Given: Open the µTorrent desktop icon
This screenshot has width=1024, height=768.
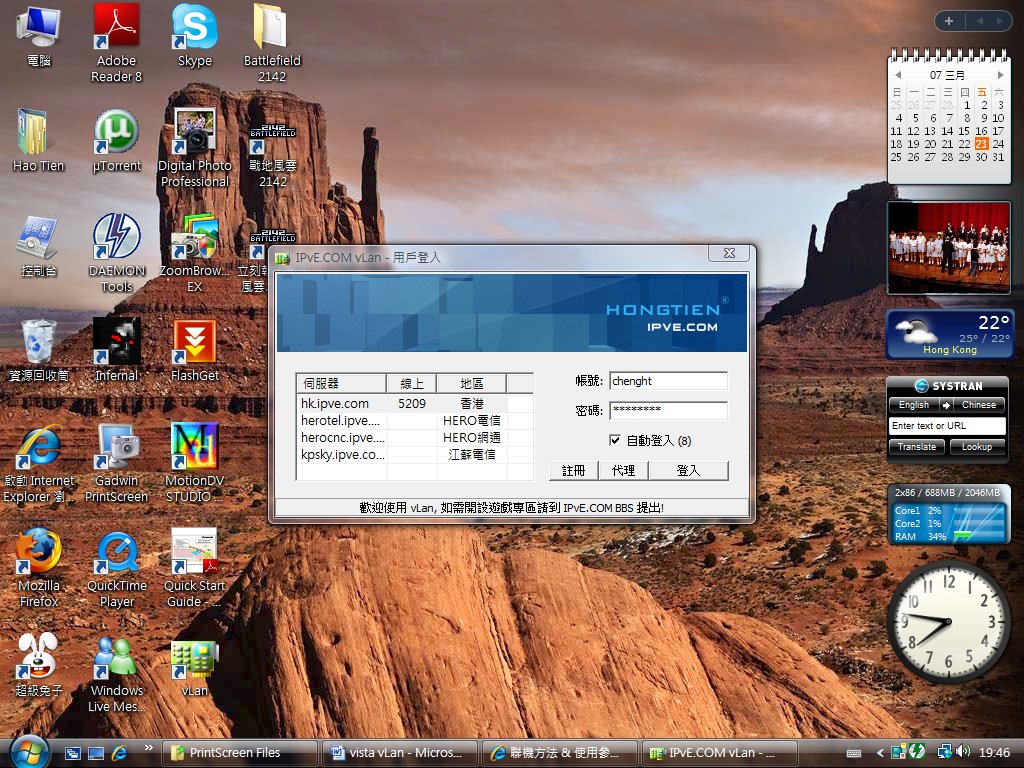Looking at the screenshot, I should click(116, 133).
